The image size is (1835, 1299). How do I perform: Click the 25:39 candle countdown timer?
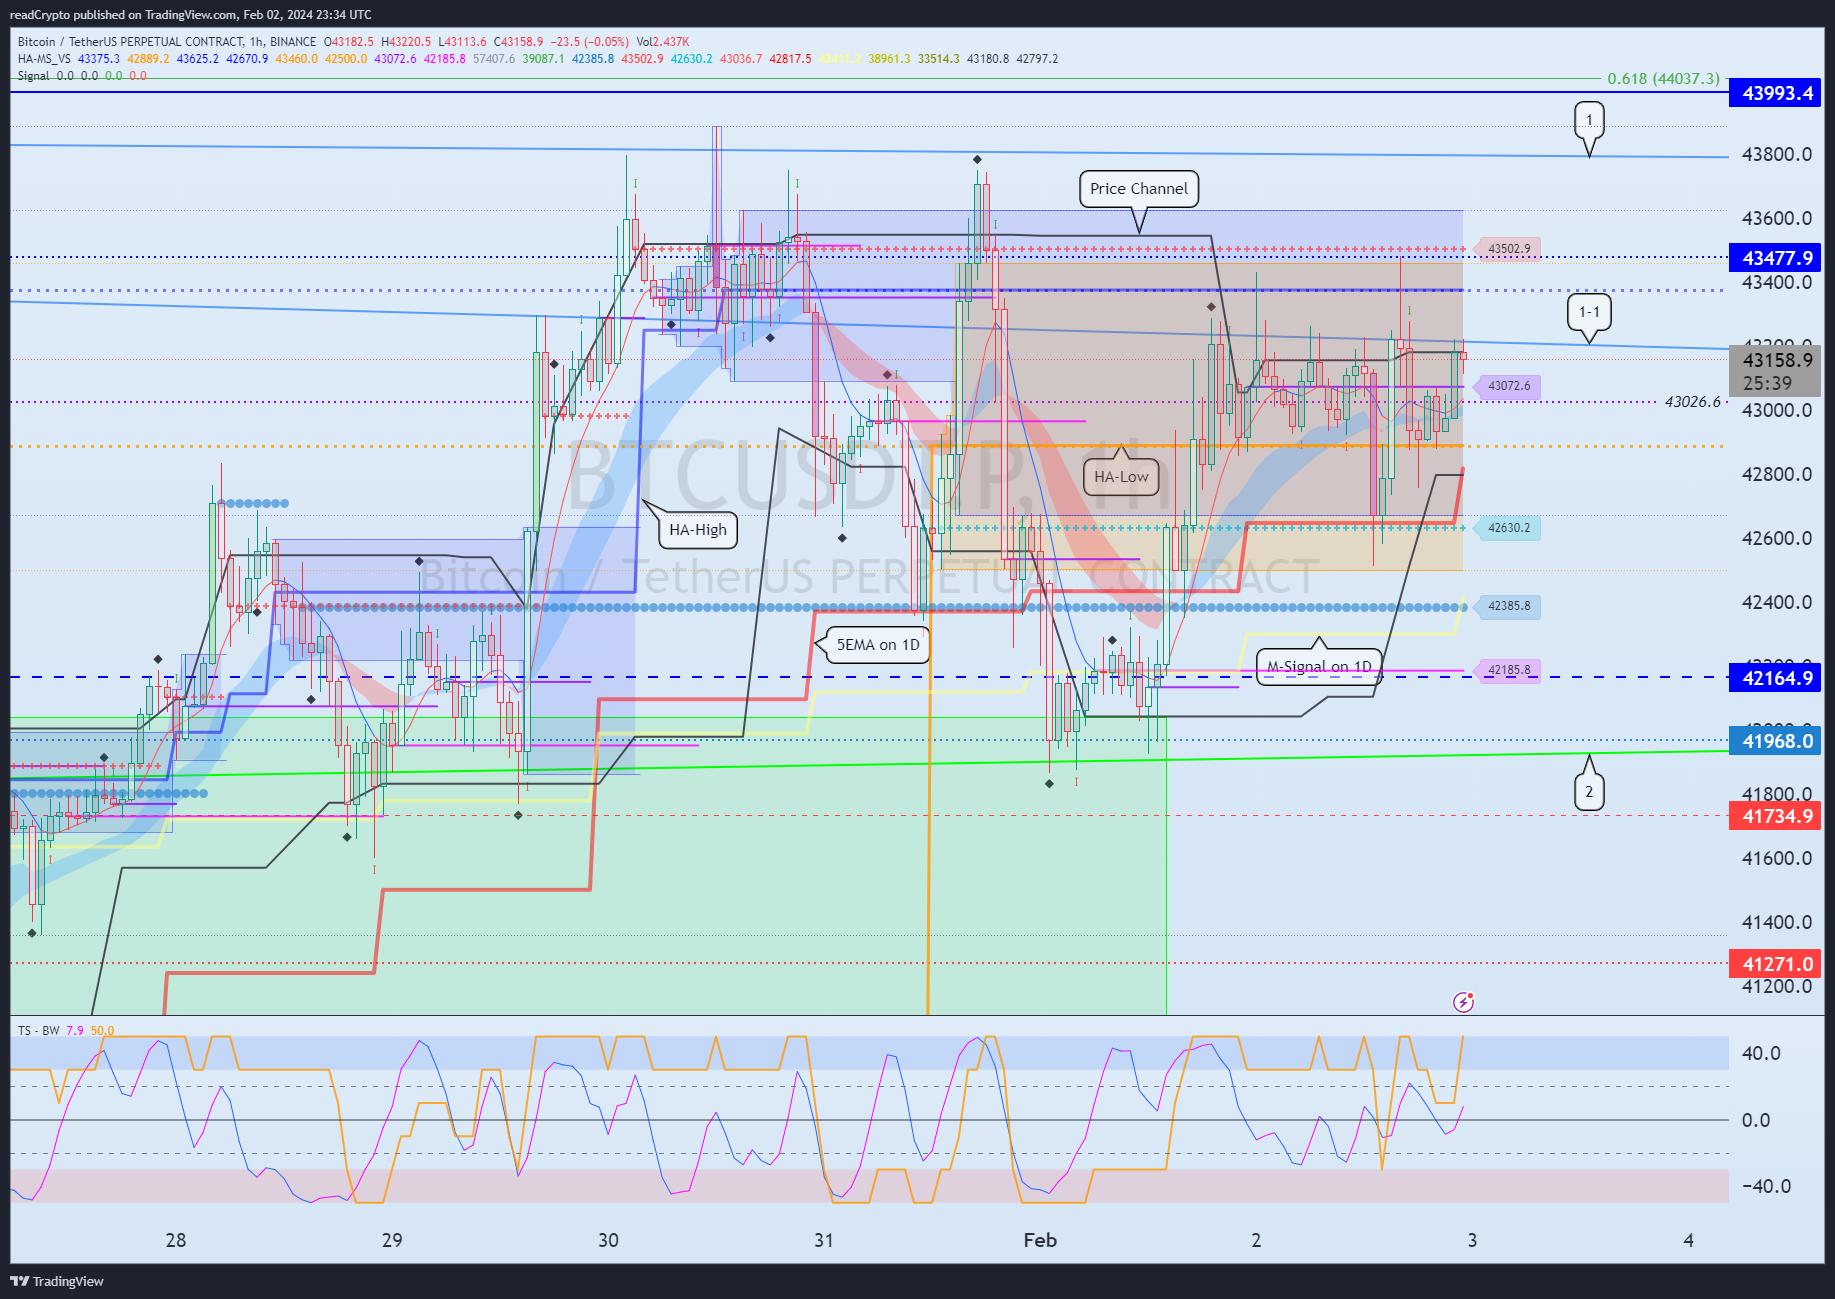[1767, 383]
